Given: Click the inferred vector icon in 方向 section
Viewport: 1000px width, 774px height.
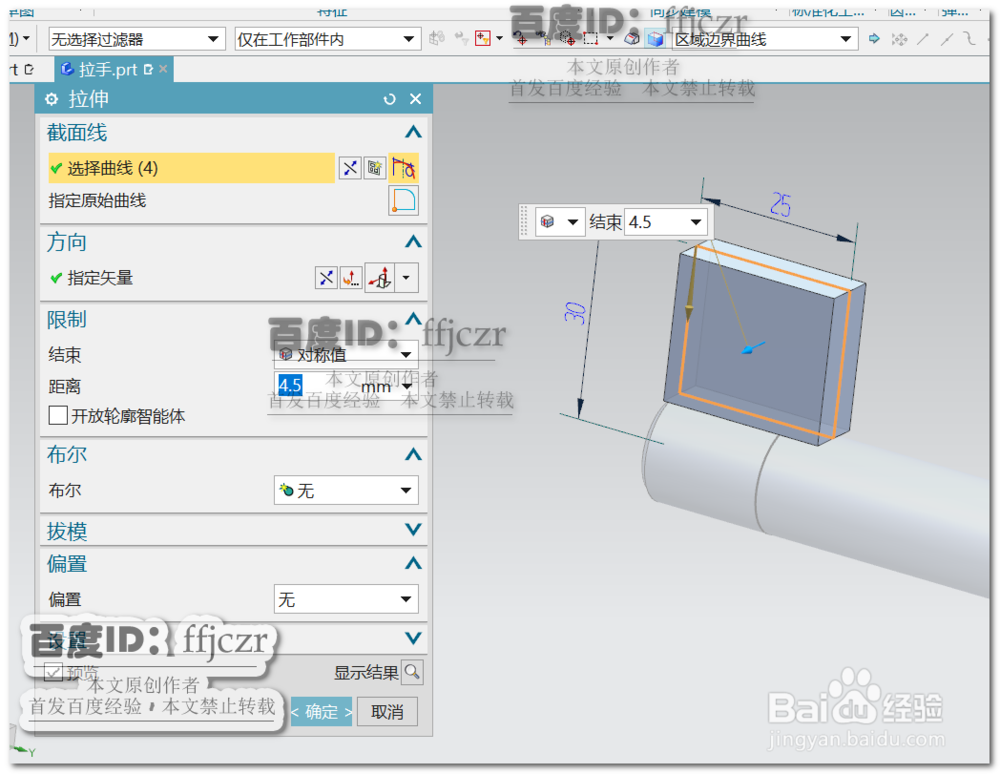Looking at the screenshot, I should click(x=381, y=278).
